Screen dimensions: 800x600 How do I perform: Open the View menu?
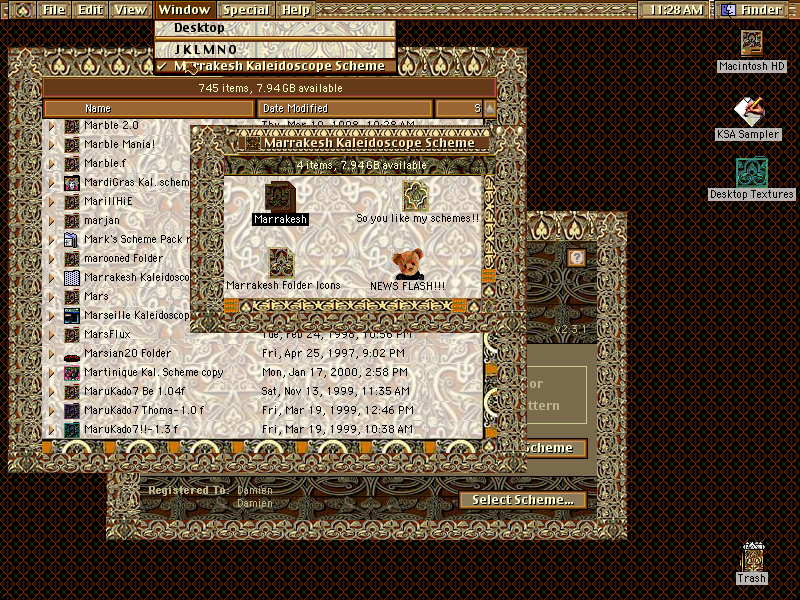tap(130, 10)
